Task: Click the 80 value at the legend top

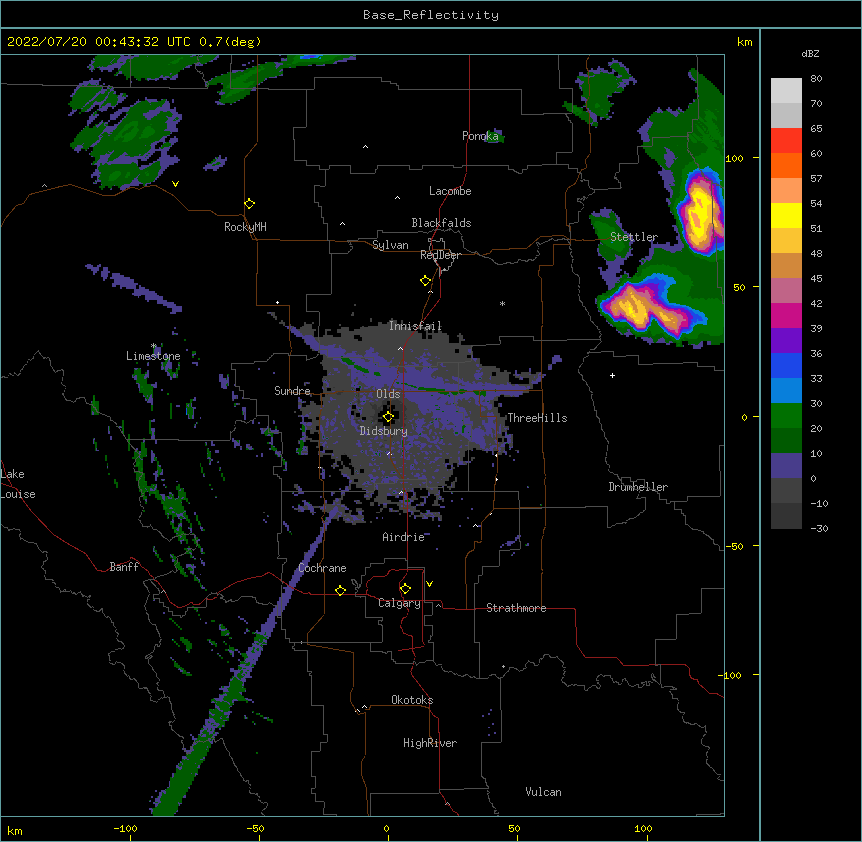Action: tap(816, 79)
